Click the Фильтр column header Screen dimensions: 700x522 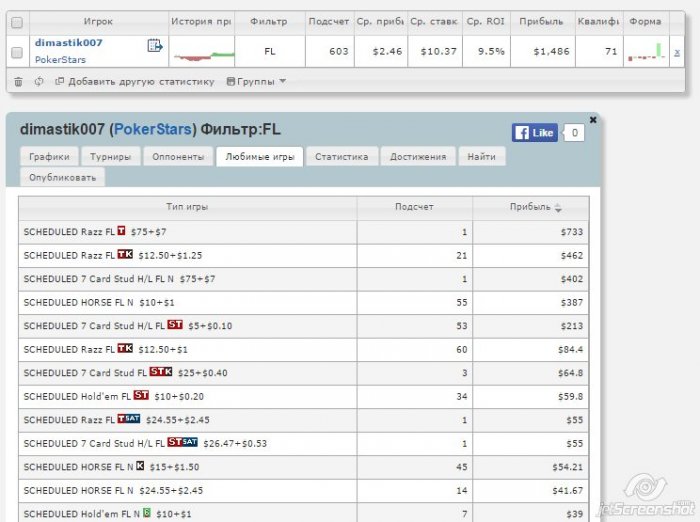(269, 21)
